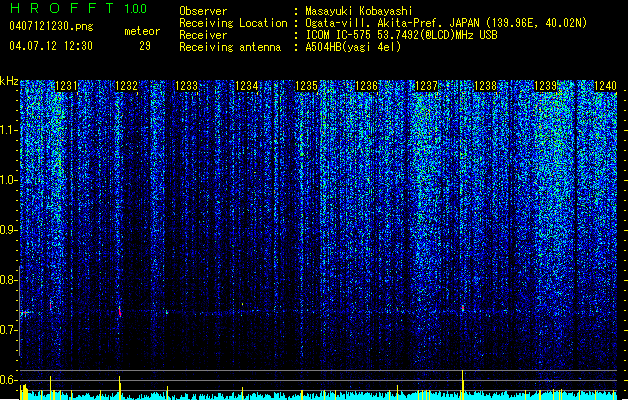Click the 1238 time marker

coord(485,86)
